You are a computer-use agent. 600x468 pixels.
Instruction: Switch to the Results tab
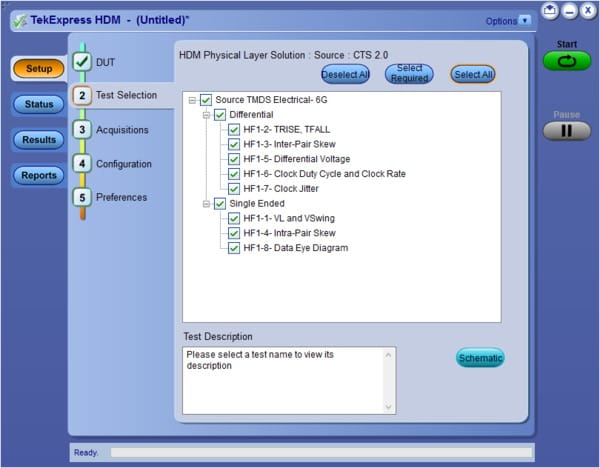39,140
